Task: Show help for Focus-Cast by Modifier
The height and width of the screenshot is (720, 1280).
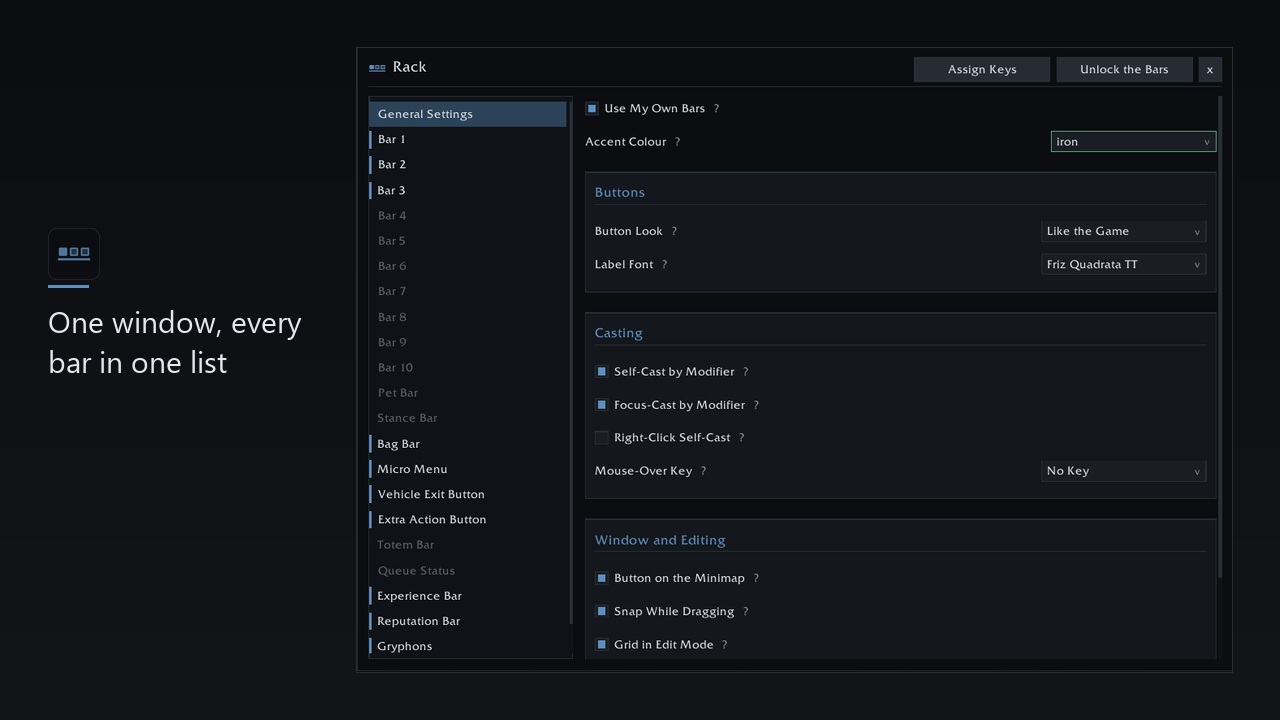Action: [x=756, y=405]
